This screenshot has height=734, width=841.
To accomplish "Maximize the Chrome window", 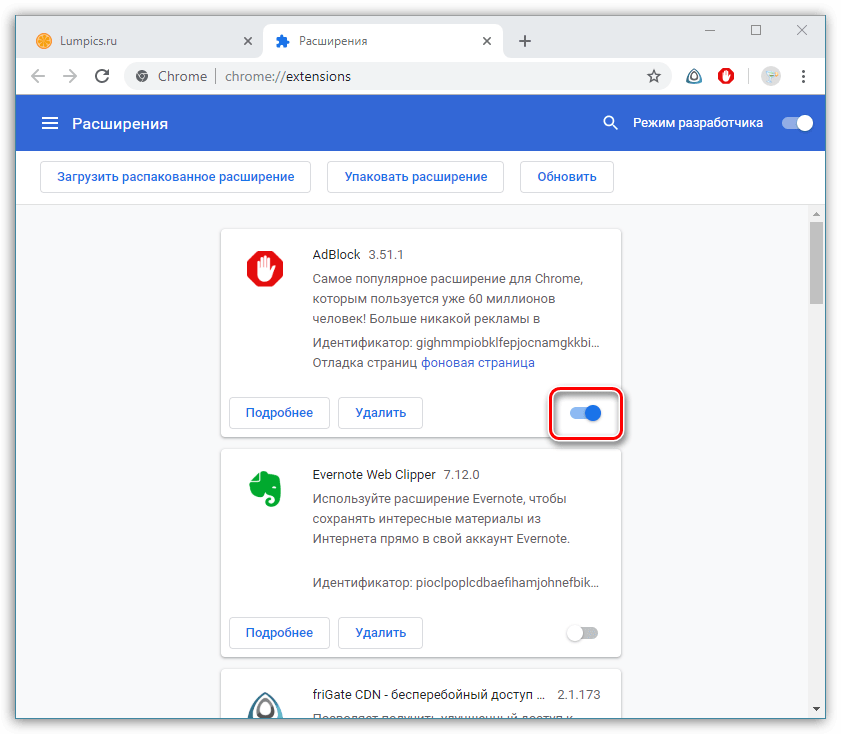I will tap(756, 30).
